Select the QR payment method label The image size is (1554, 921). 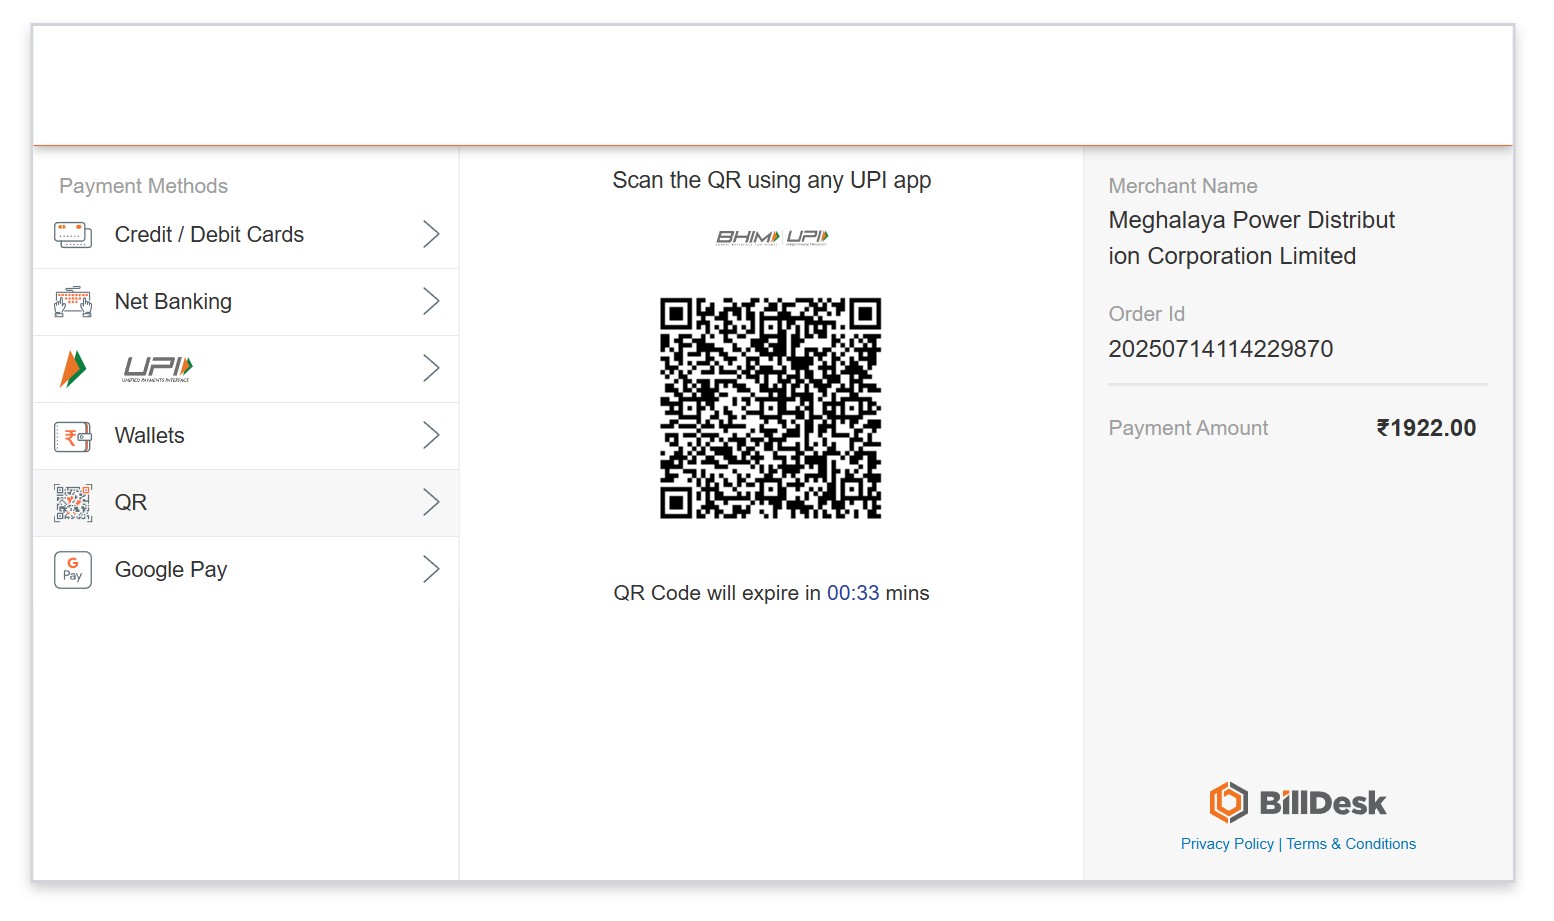point(131,502)
